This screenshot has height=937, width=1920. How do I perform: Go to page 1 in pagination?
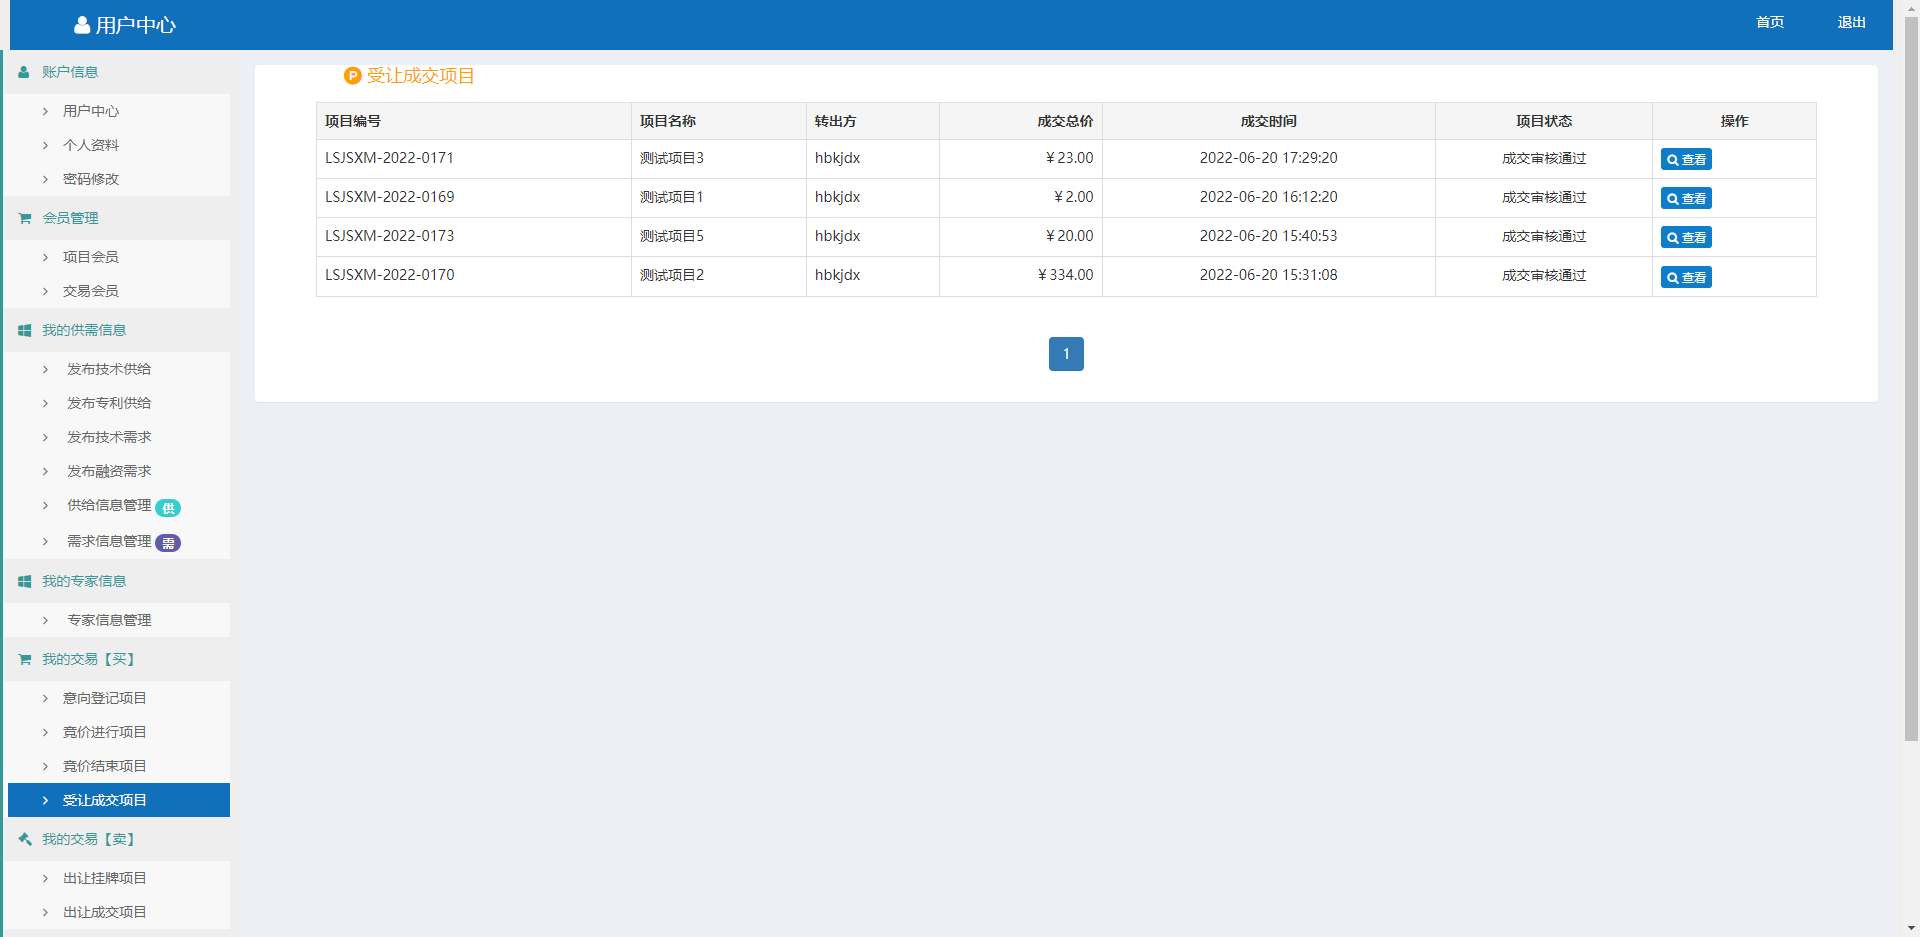(1066, 354)
